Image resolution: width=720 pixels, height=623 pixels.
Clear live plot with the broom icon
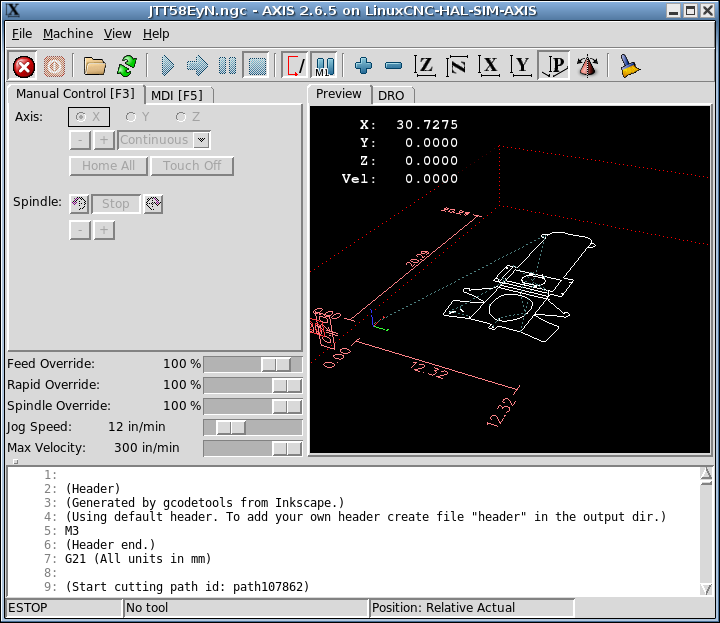pyautogui.click(x=630, y=66)
